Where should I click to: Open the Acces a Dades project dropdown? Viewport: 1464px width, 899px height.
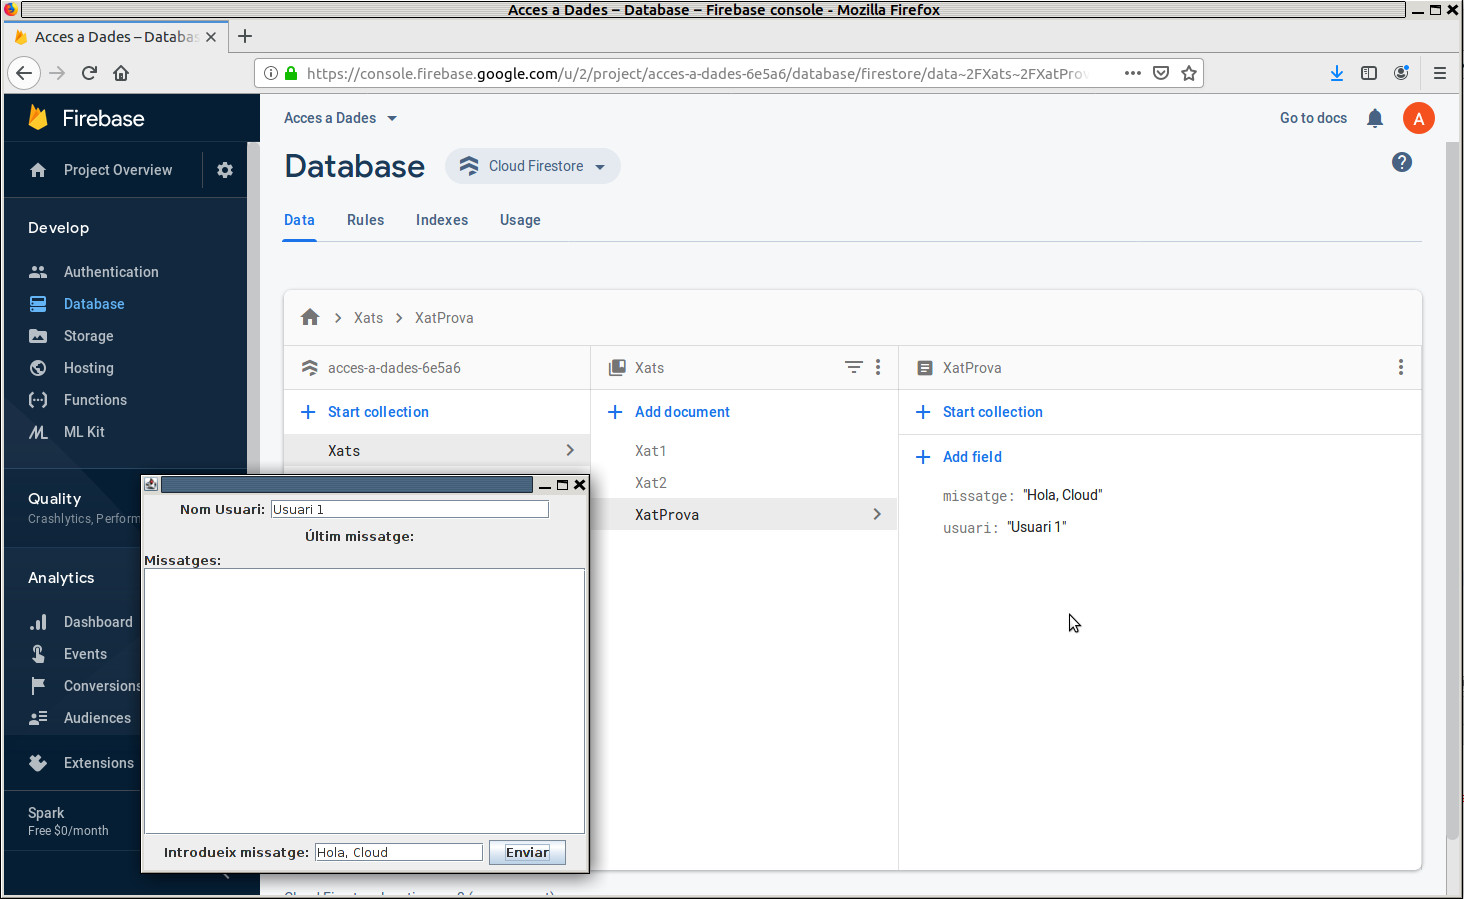coord(340,118)
